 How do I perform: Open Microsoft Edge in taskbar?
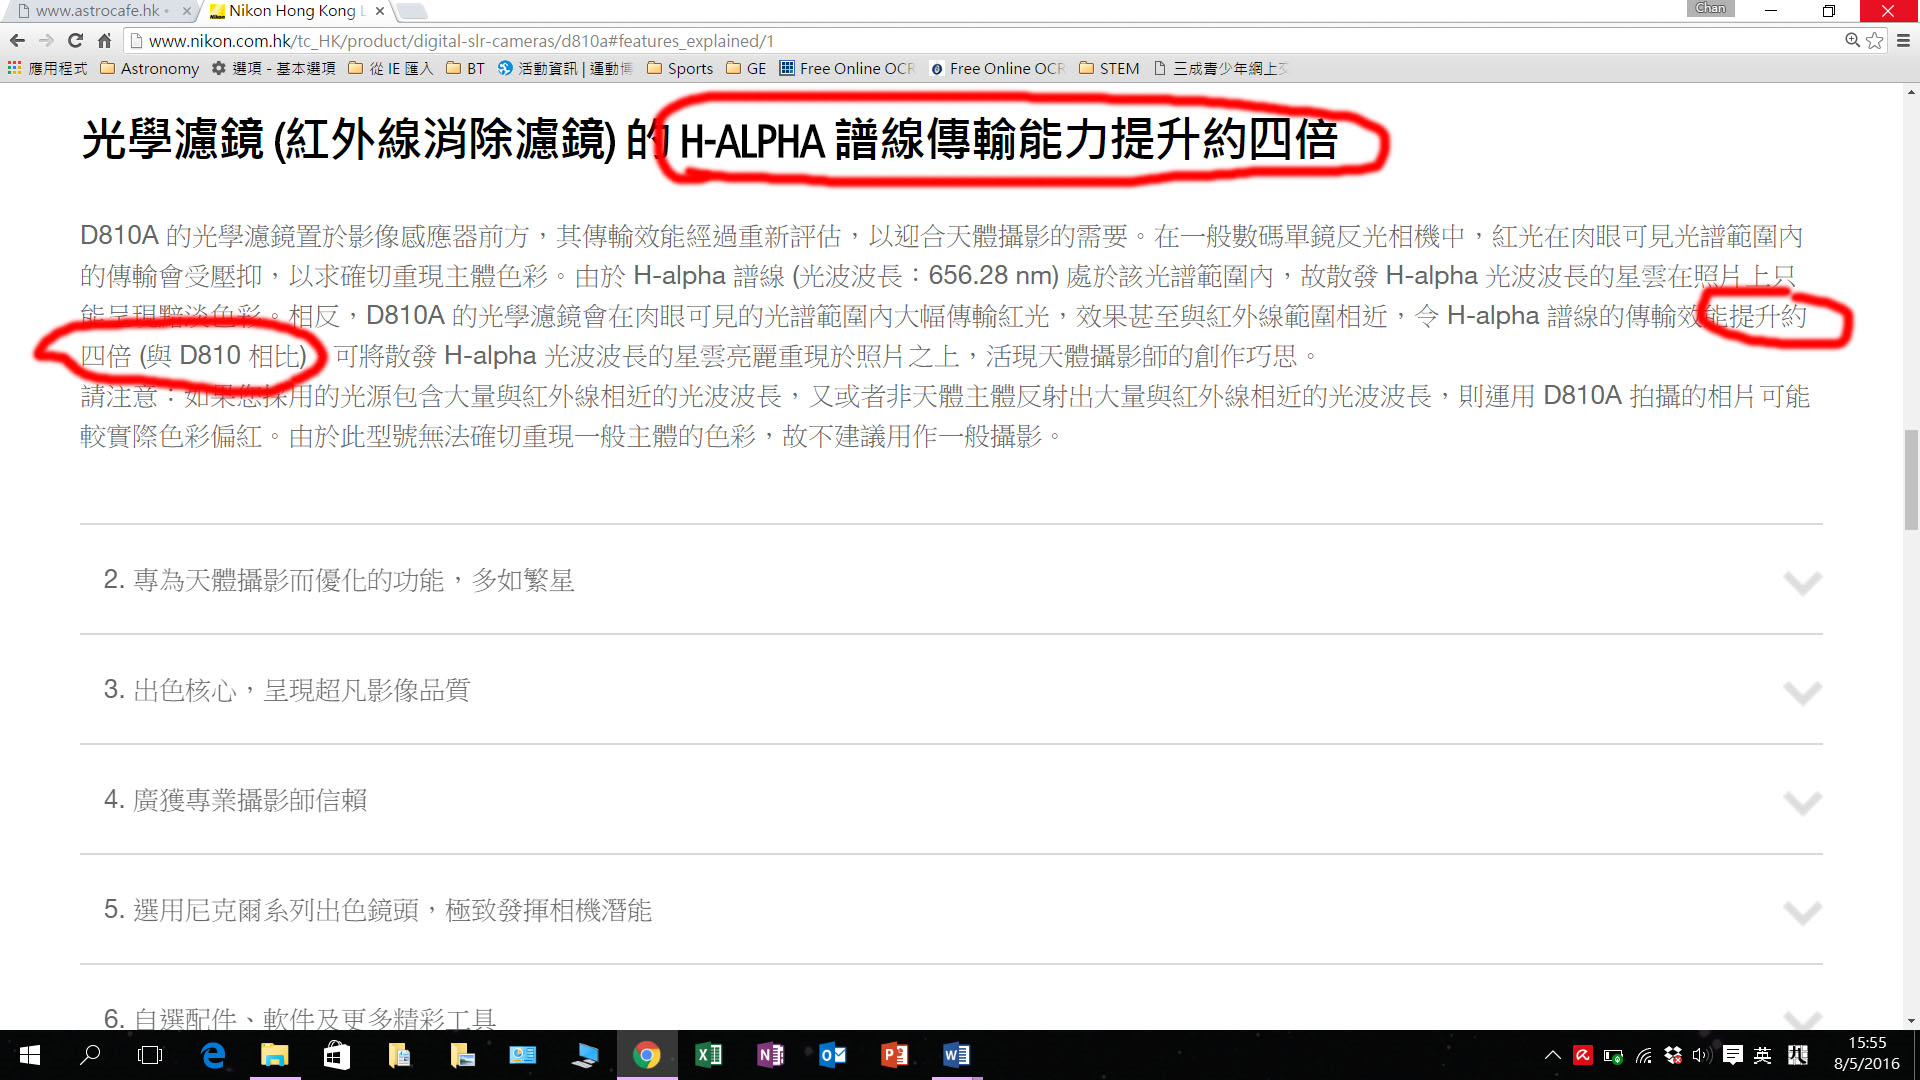pos(213,1055)
